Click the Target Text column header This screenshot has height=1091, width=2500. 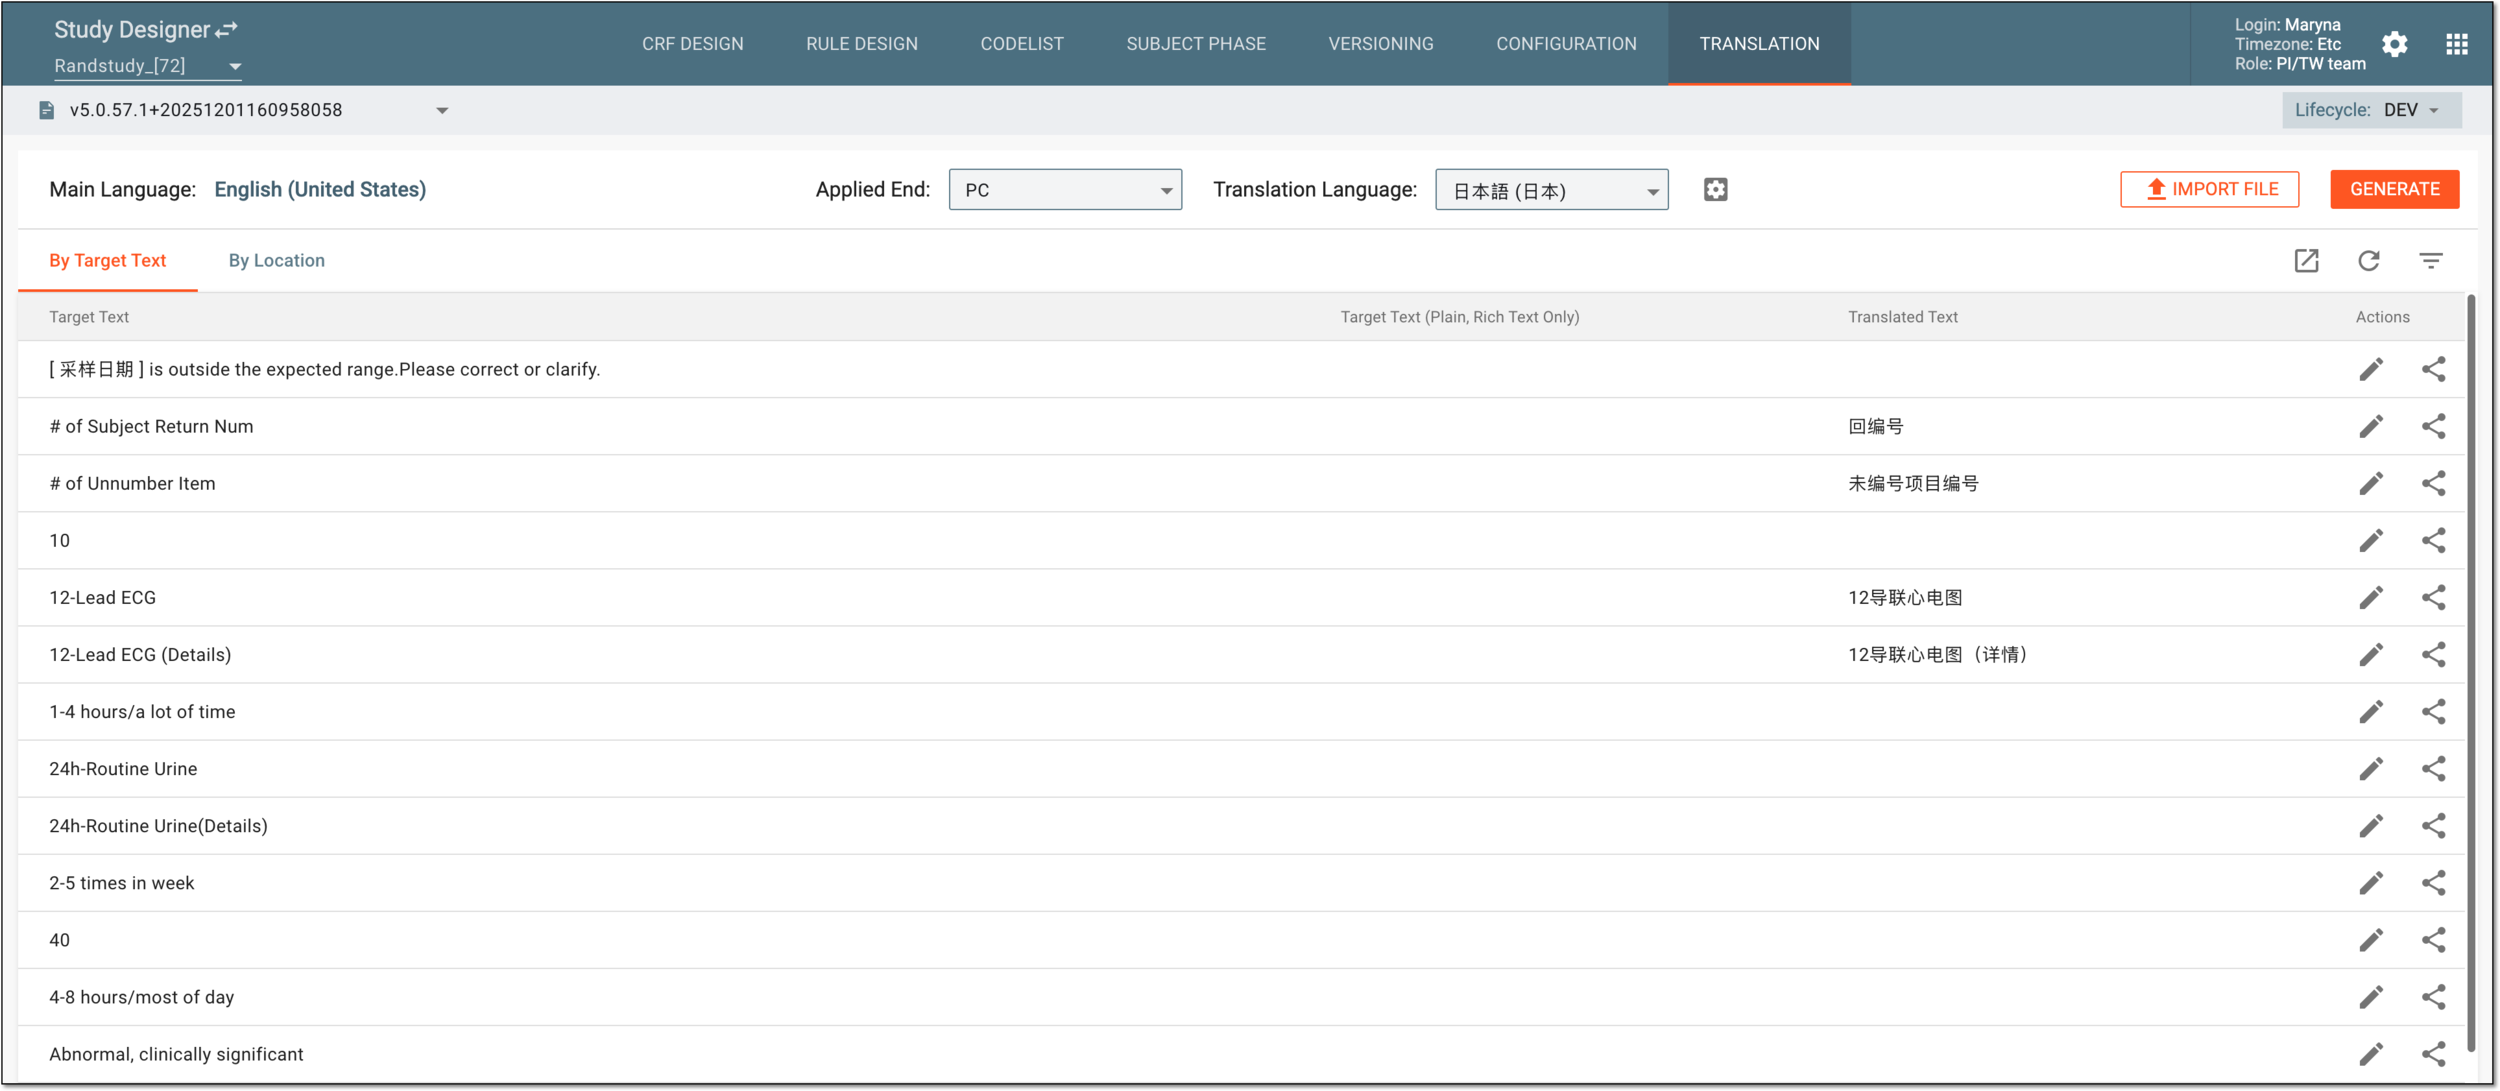click(89, 317)
